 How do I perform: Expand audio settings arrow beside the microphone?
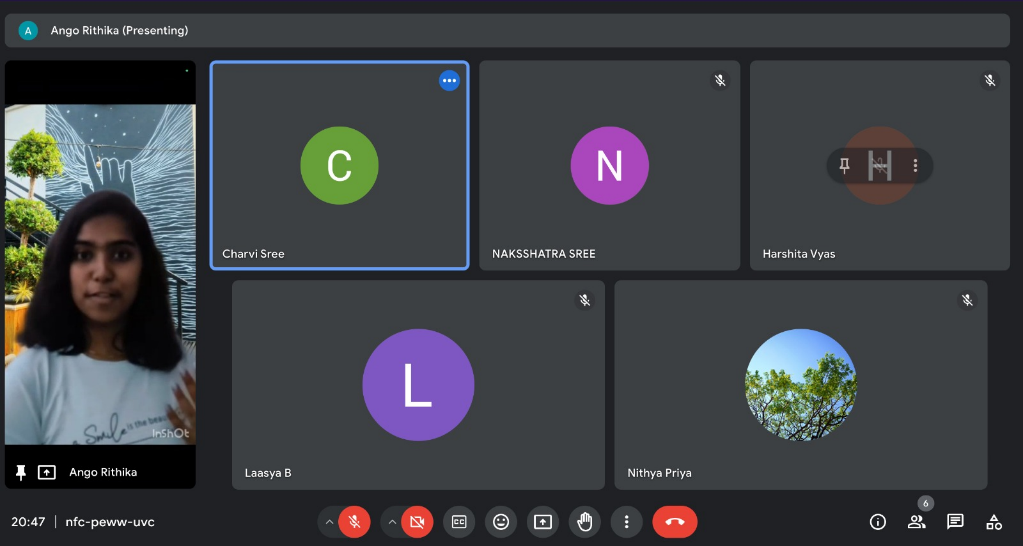[329, 522]
